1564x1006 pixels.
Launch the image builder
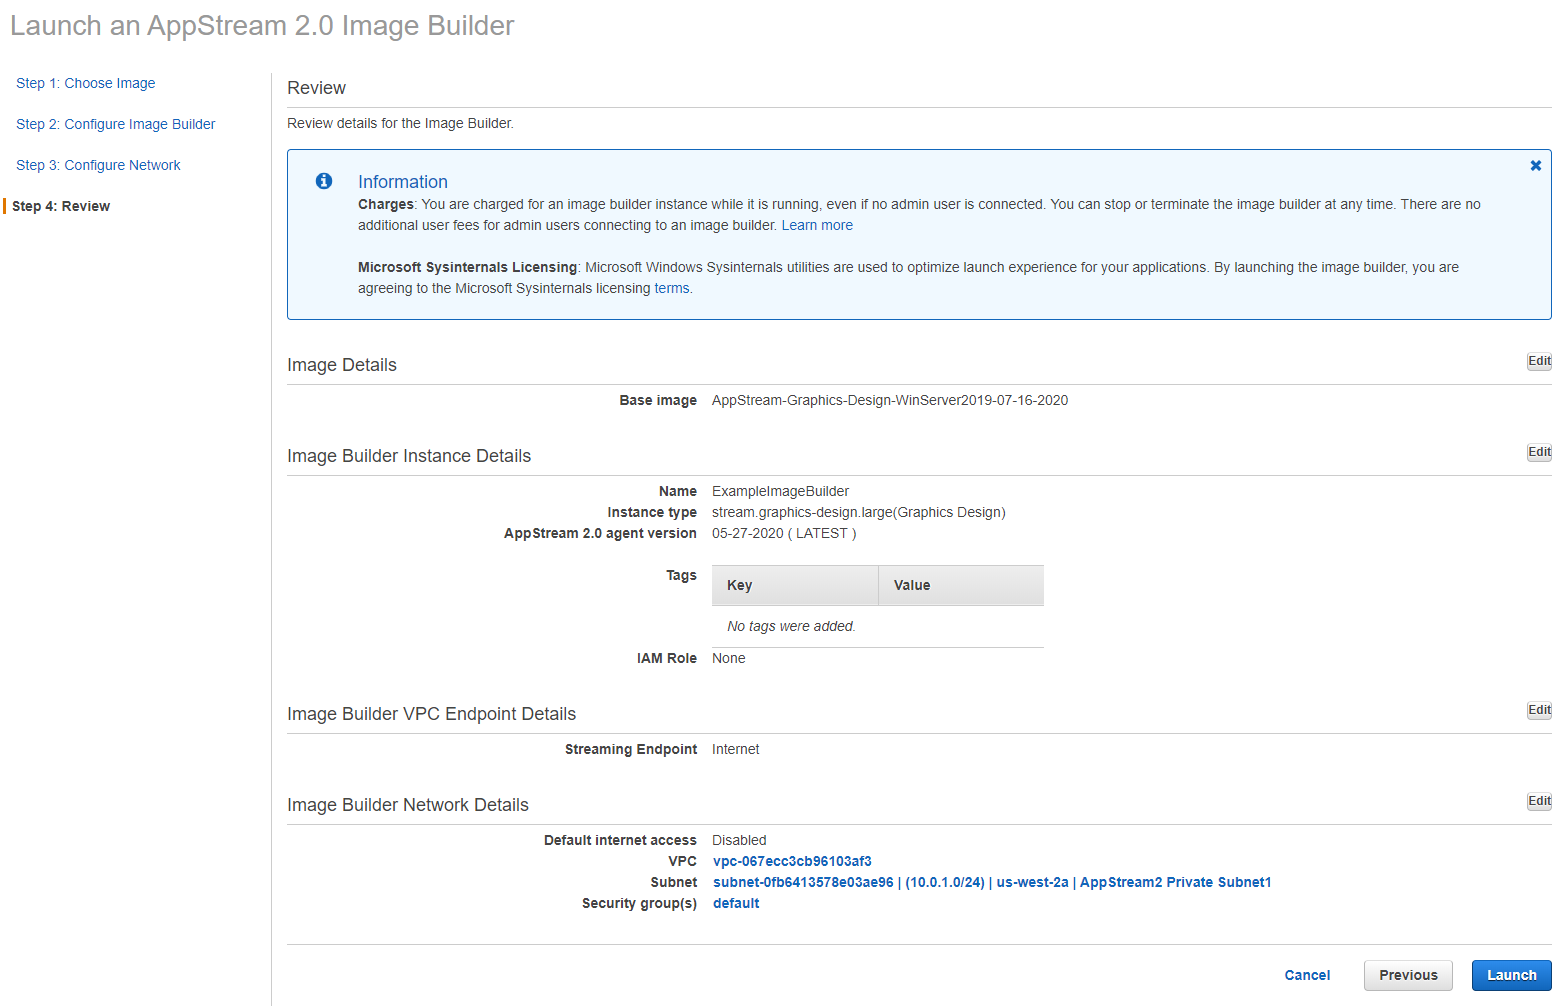click(x=1511, y=975)
